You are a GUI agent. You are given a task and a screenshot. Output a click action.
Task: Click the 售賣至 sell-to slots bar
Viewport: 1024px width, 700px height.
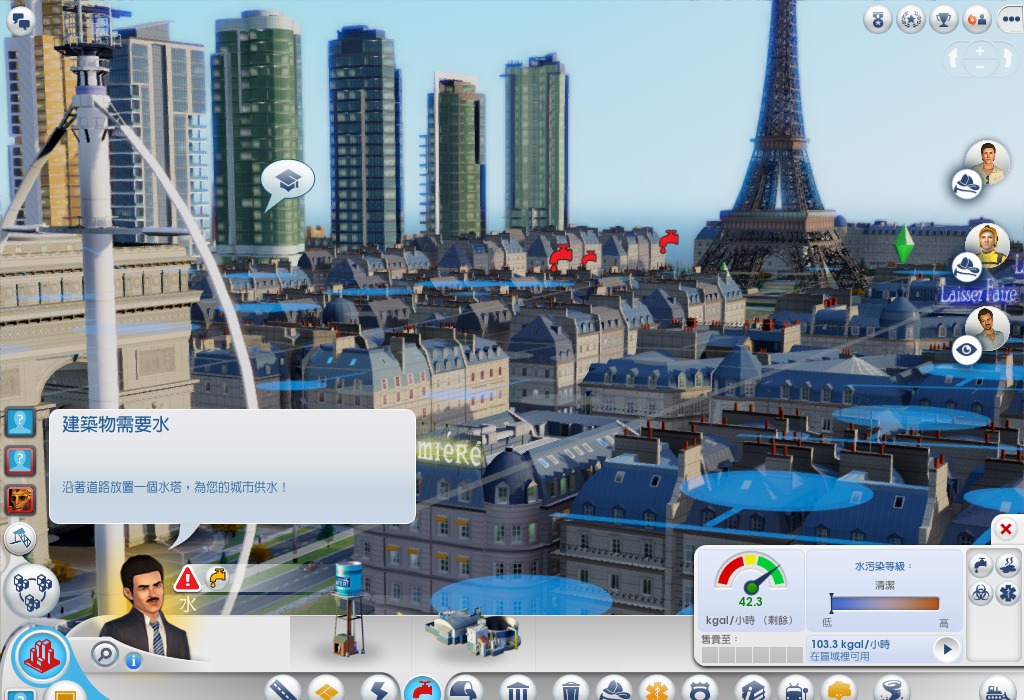tap(751, 655)
